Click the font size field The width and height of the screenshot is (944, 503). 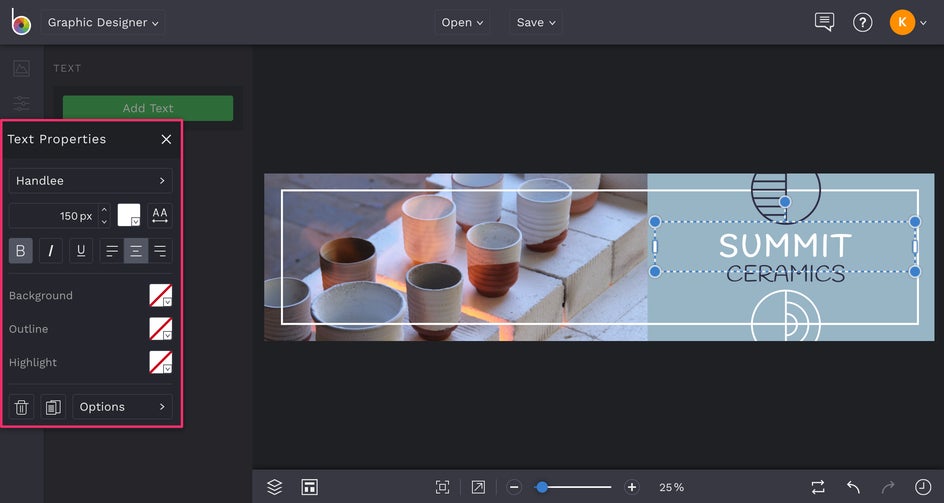(x=54, y=216)
